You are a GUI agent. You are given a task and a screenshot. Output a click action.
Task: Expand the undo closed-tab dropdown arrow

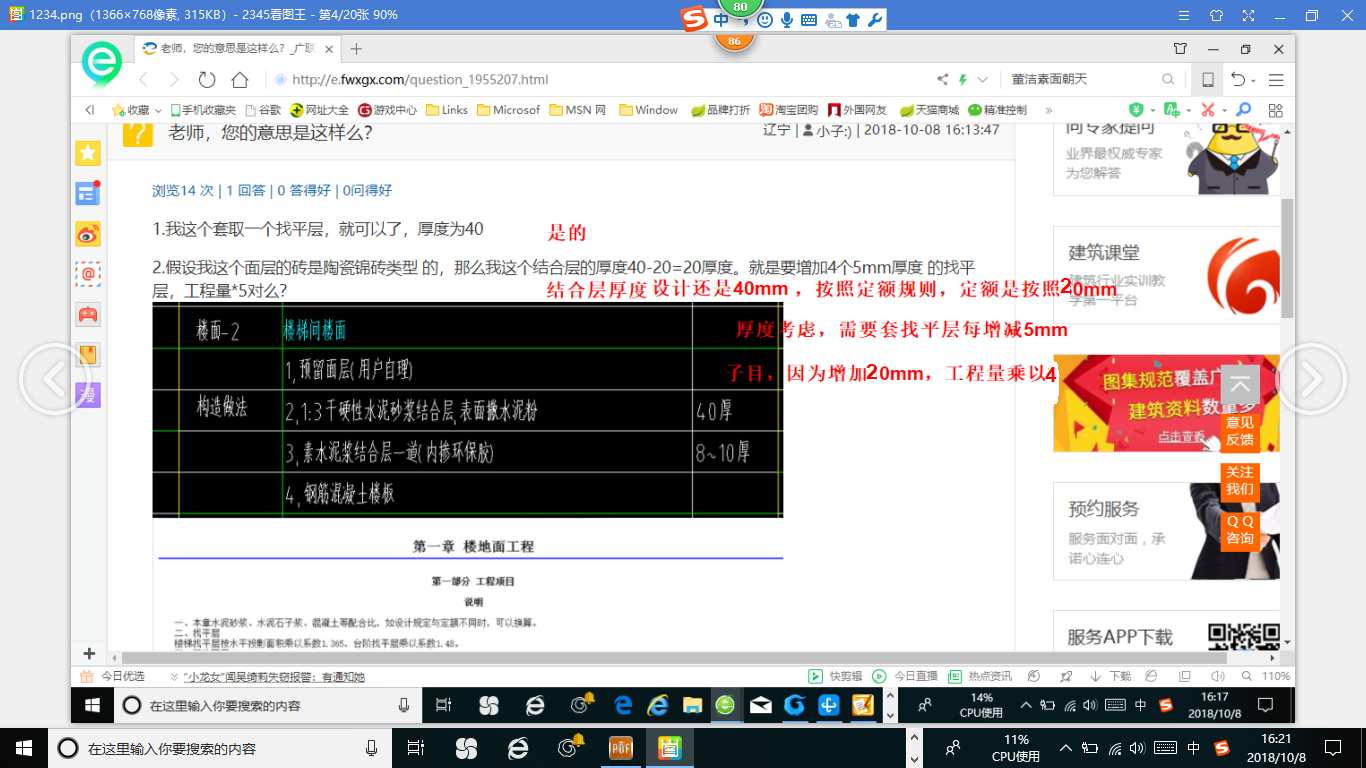point(1255,80)
